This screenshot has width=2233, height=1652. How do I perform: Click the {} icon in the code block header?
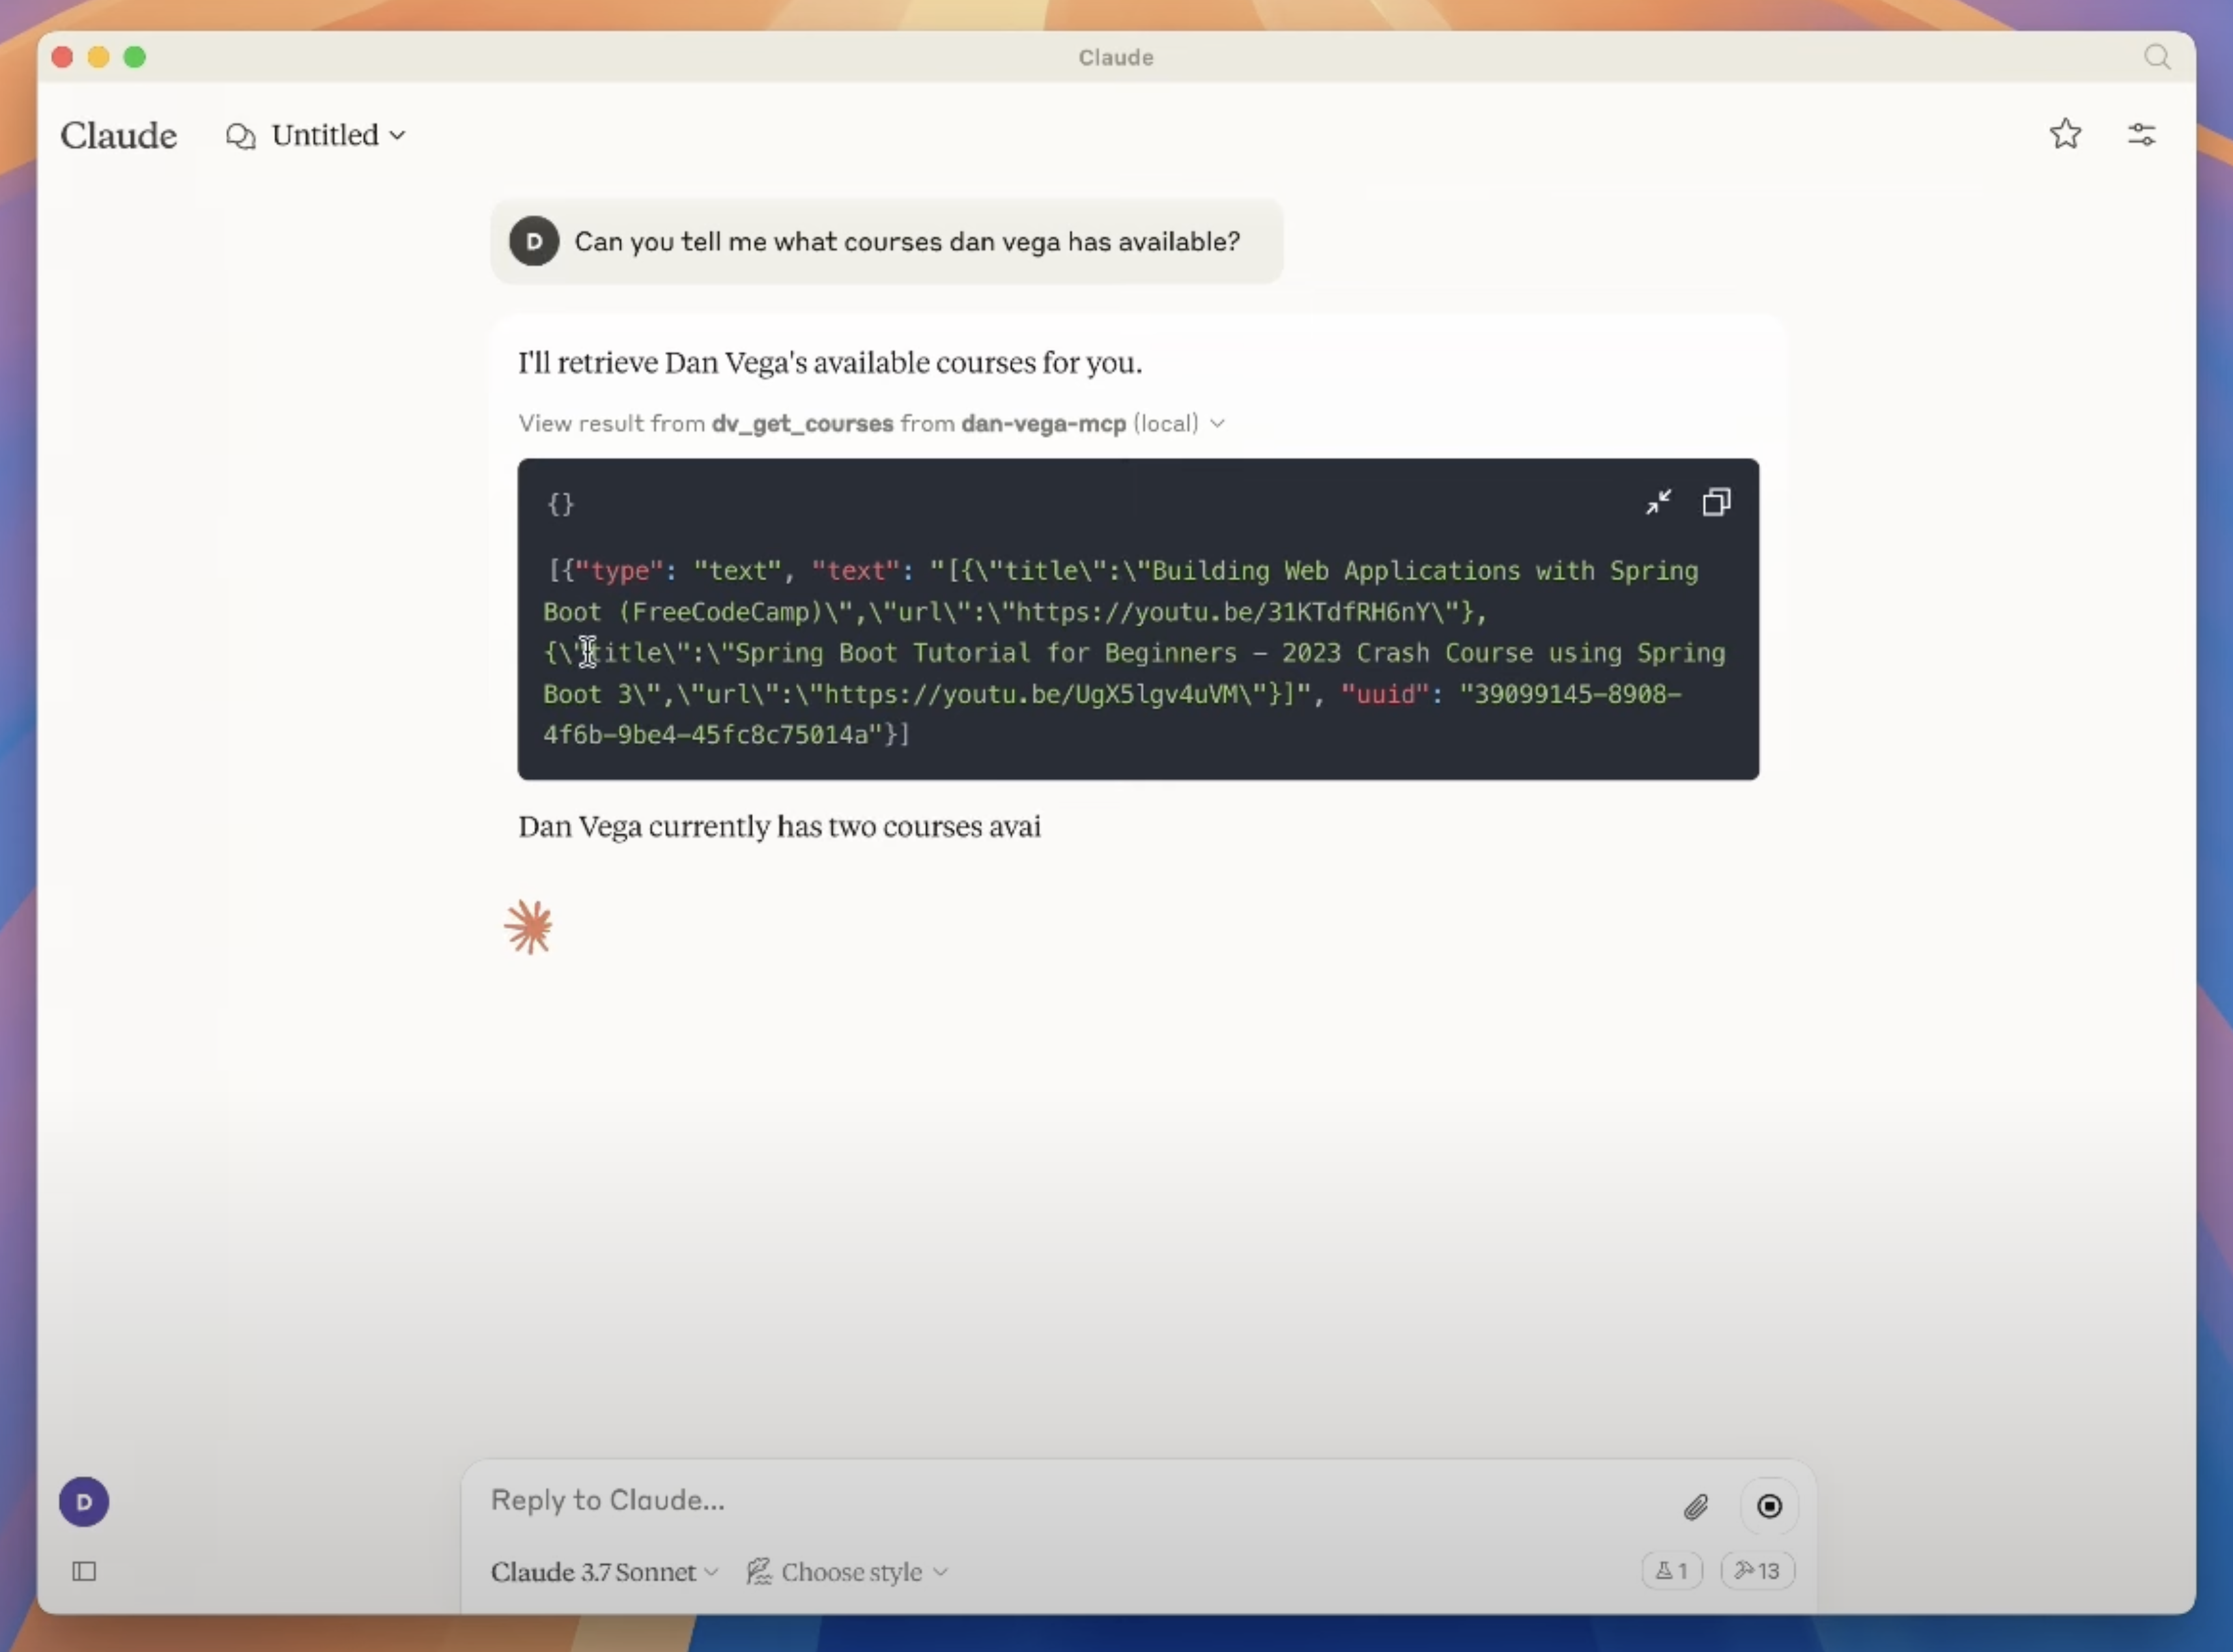point(561,504)
